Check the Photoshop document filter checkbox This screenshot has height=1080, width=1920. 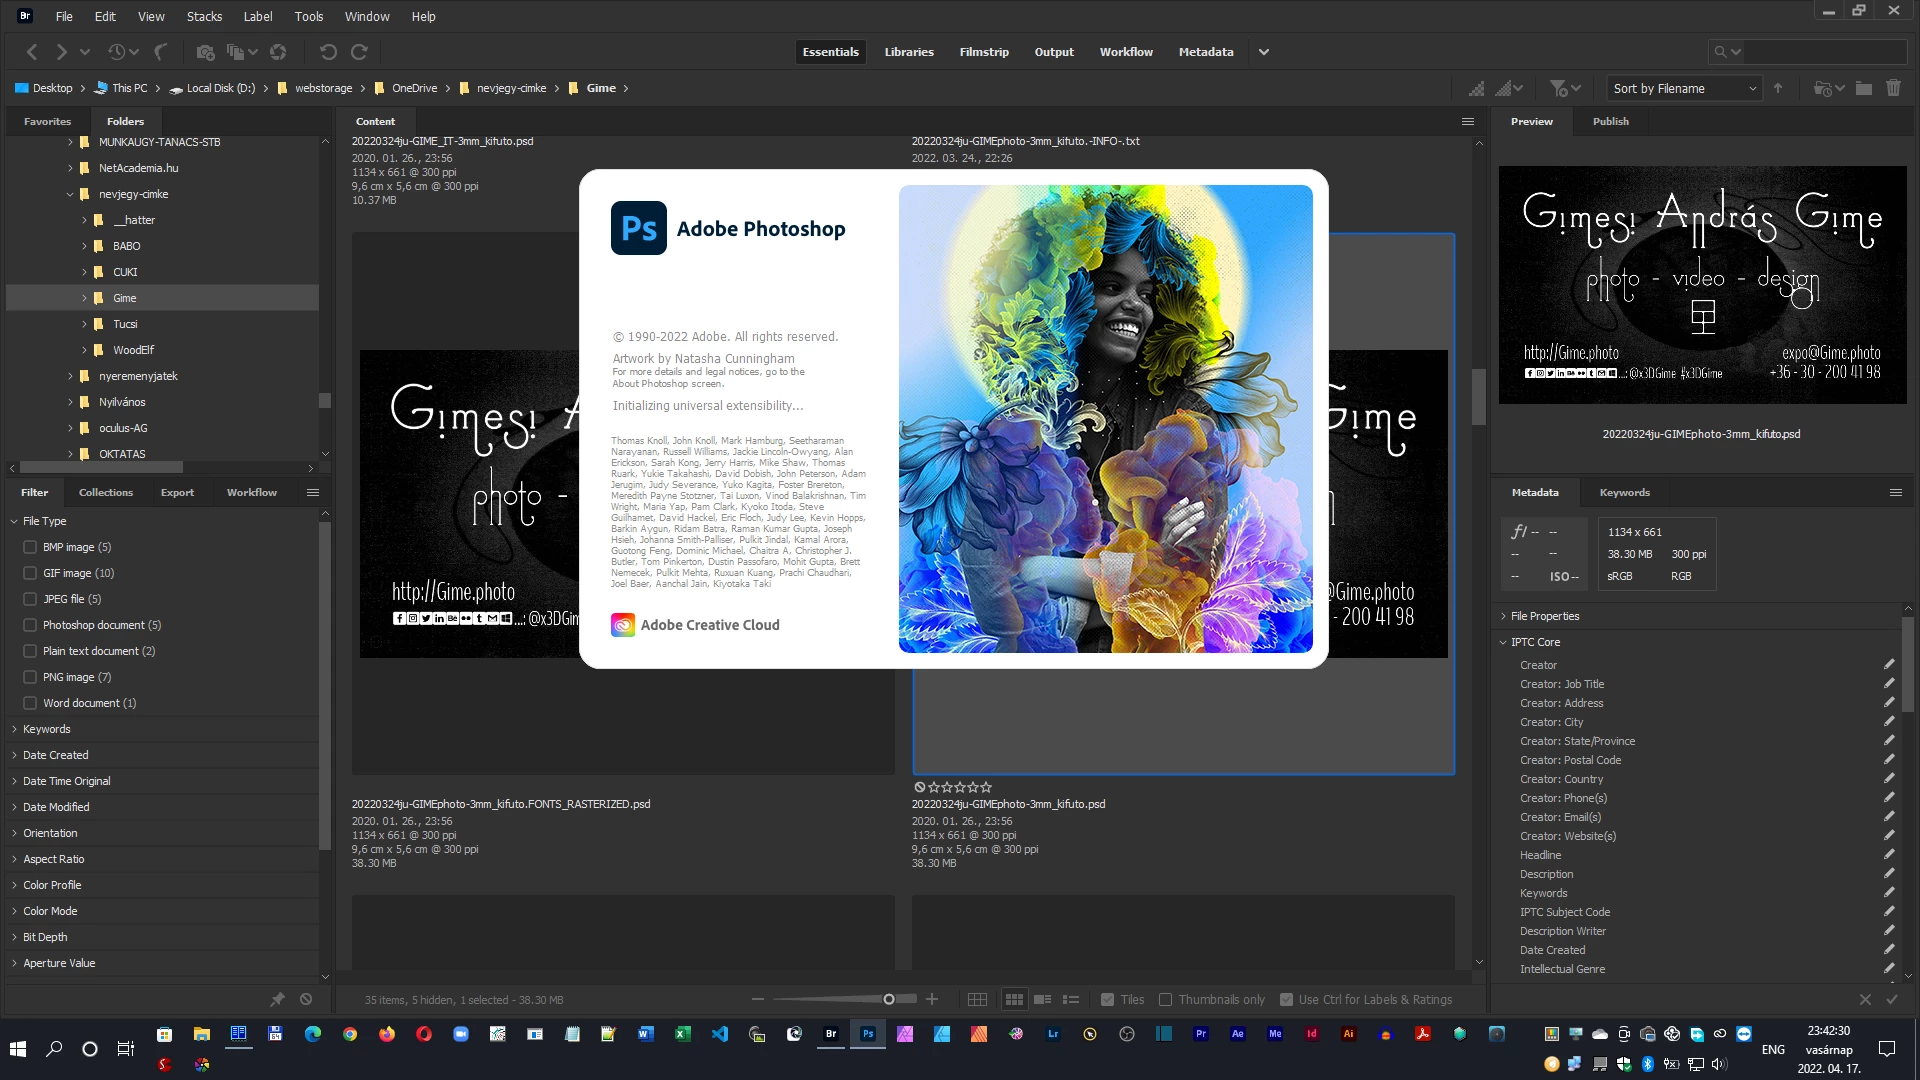30,625
